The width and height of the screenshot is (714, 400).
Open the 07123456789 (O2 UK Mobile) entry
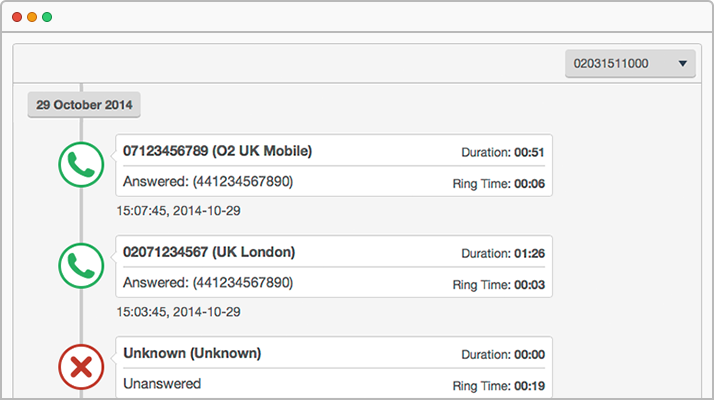click(x=334, y=165)
